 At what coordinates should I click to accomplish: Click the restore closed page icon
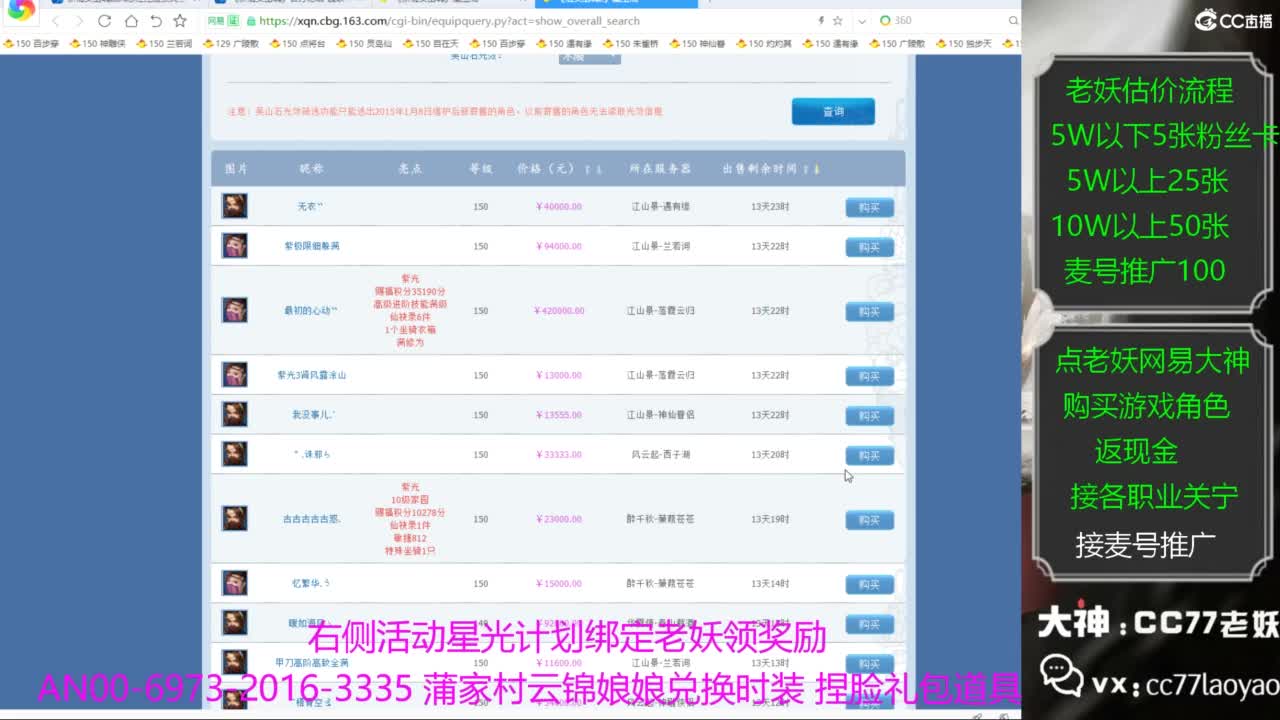(x=155, y=21)
